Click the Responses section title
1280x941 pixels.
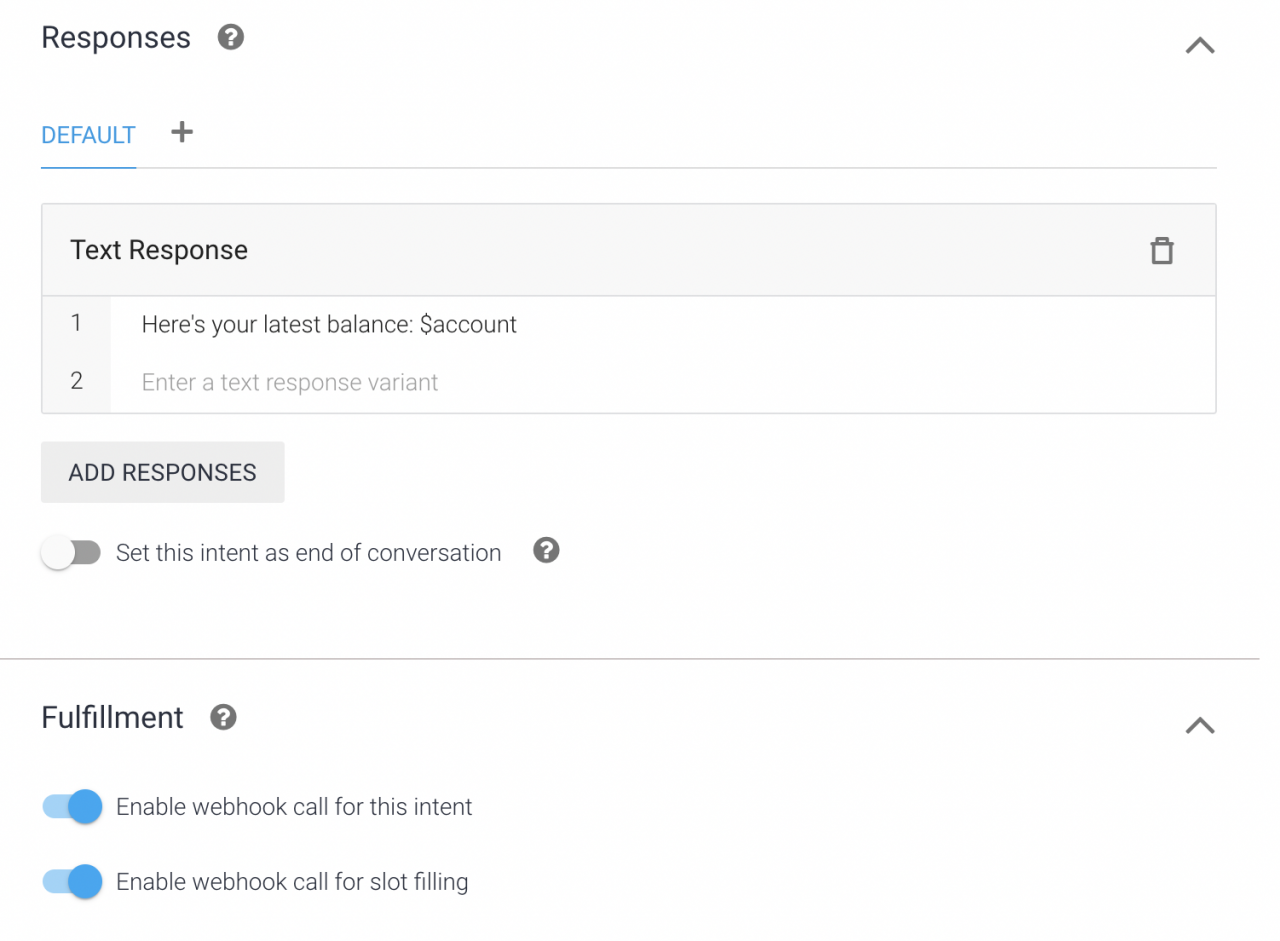[116, 37]
